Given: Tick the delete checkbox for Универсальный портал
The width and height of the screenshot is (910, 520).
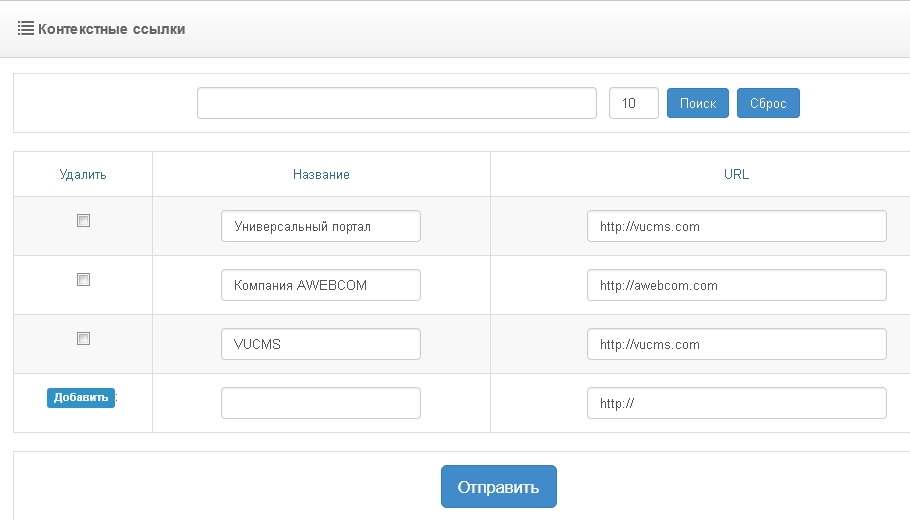Looking at the screenshot, I should 84,221.
